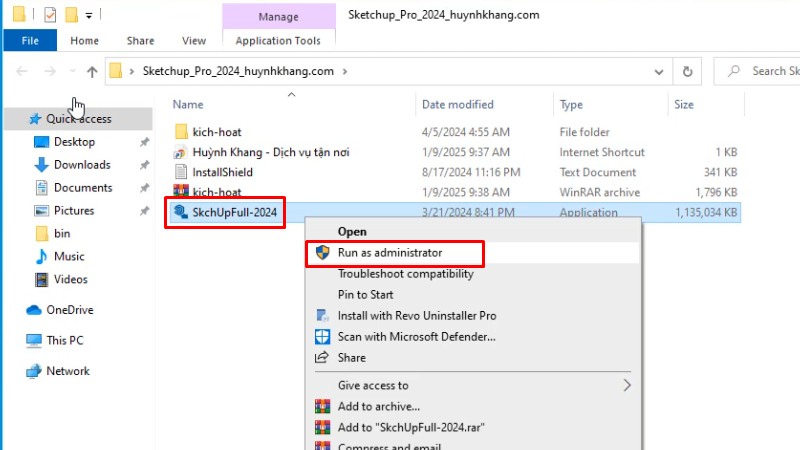Screen dimensions: 800x450
Task: Open the File tab
Action: [x=30, y=41]
